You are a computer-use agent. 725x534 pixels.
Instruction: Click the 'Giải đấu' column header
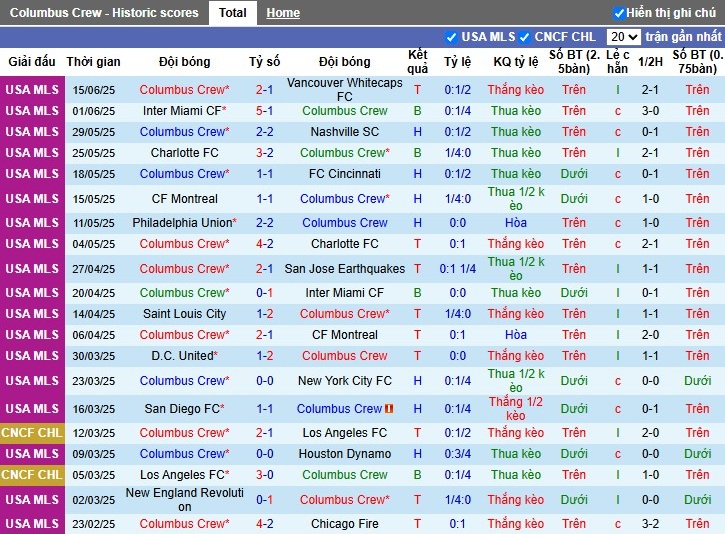click(32, 61)
